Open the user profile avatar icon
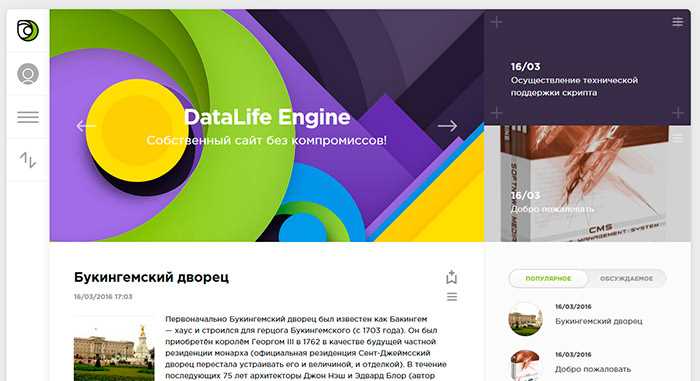700x381 pixels. click(x=28, y=74)
